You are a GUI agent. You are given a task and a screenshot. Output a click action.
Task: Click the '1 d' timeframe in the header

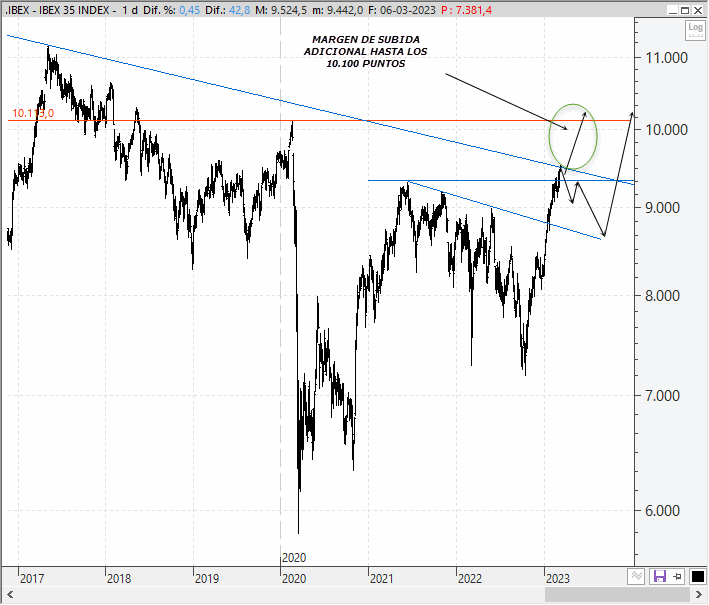tap(130, 10)
